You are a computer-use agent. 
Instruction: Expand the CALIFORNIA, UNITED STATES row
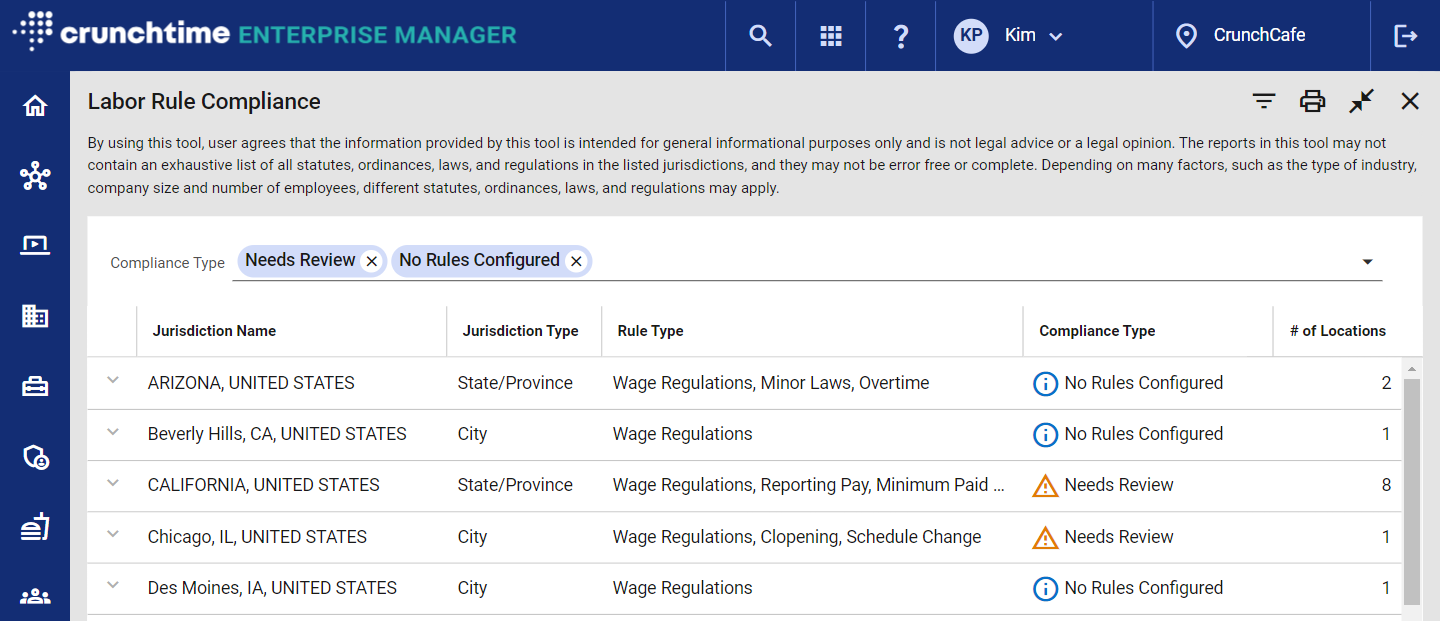pyautogui.click(x=113, y=483)
